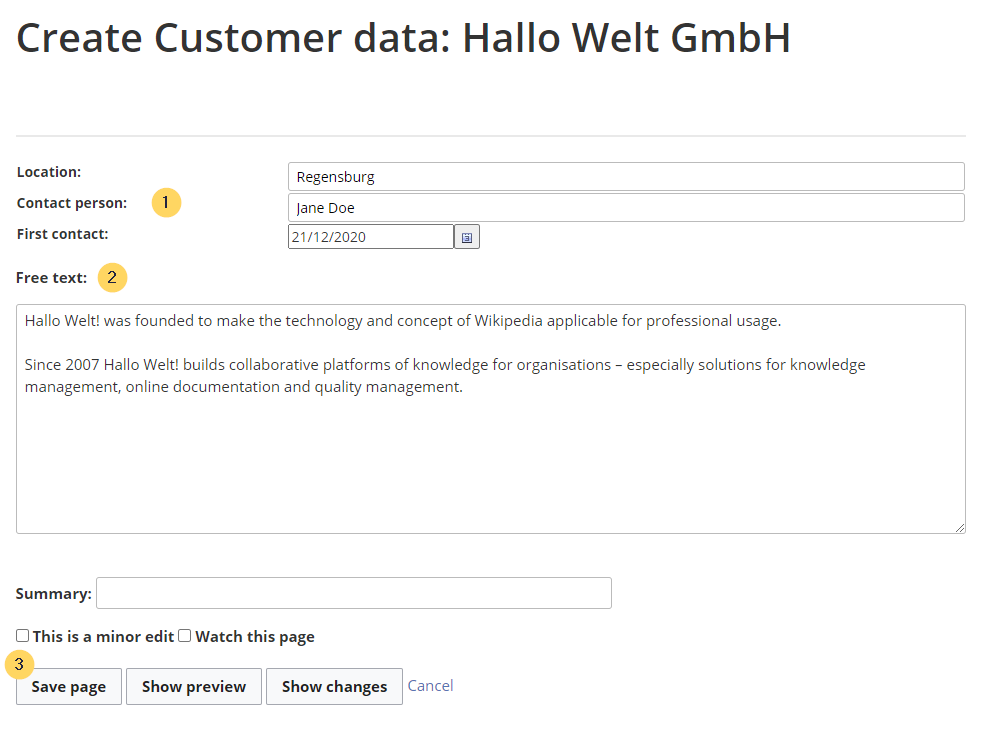Enable the 'This is a minor edit' checkbox
Image resolution: width=990 pixels, height=734 pixels.
pos(23,636)
